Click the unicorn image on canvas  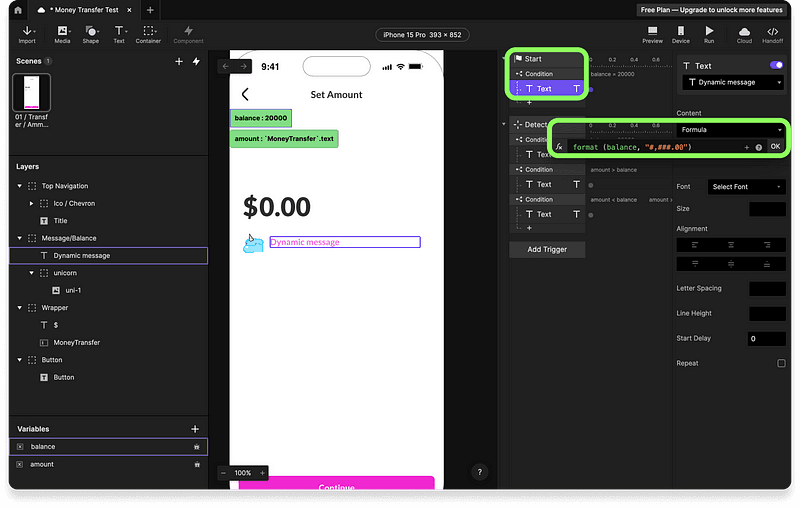[x=253, y=244]
